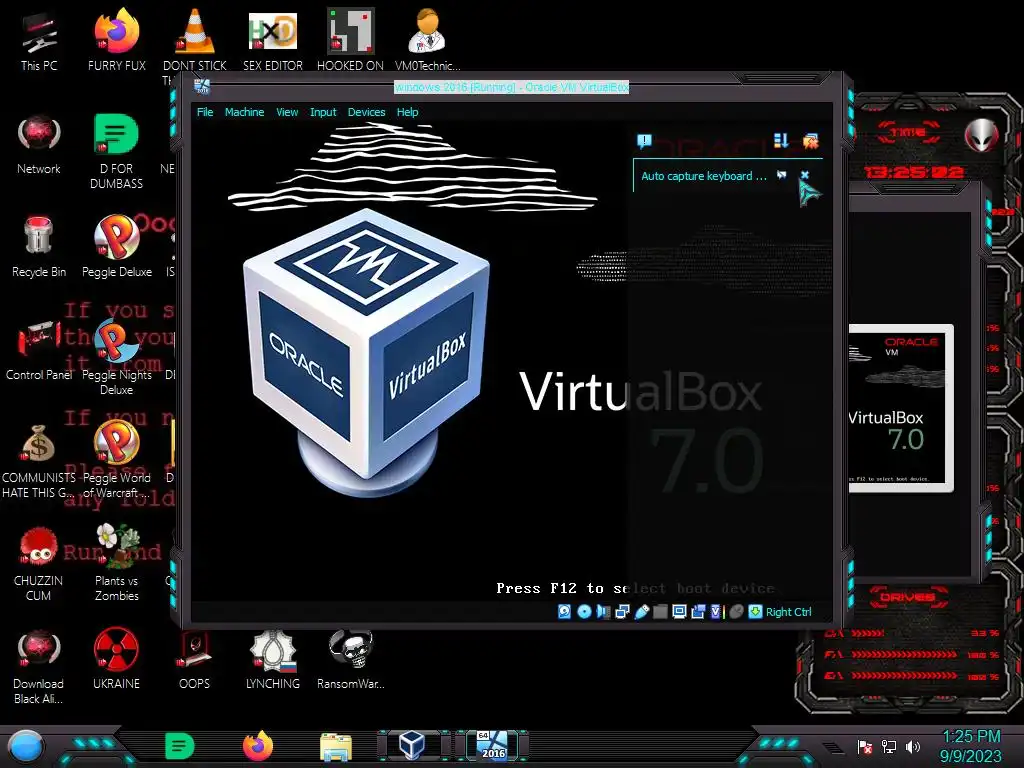The height and width of the screenshot is (768, 1024).
Task: Open the USB devices indicator in status bar
Action: [x=641, y=611]
